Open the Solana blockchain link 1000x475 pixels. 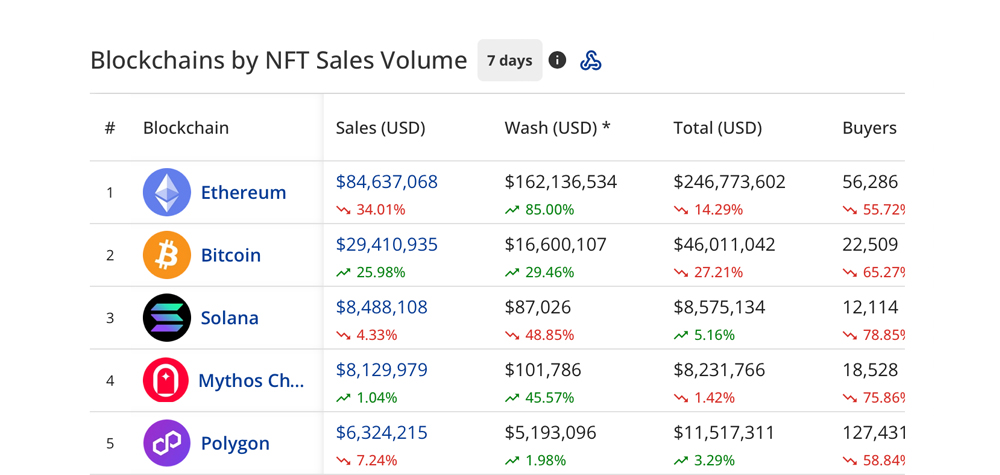pyautogui.click(x=230, y=318)
